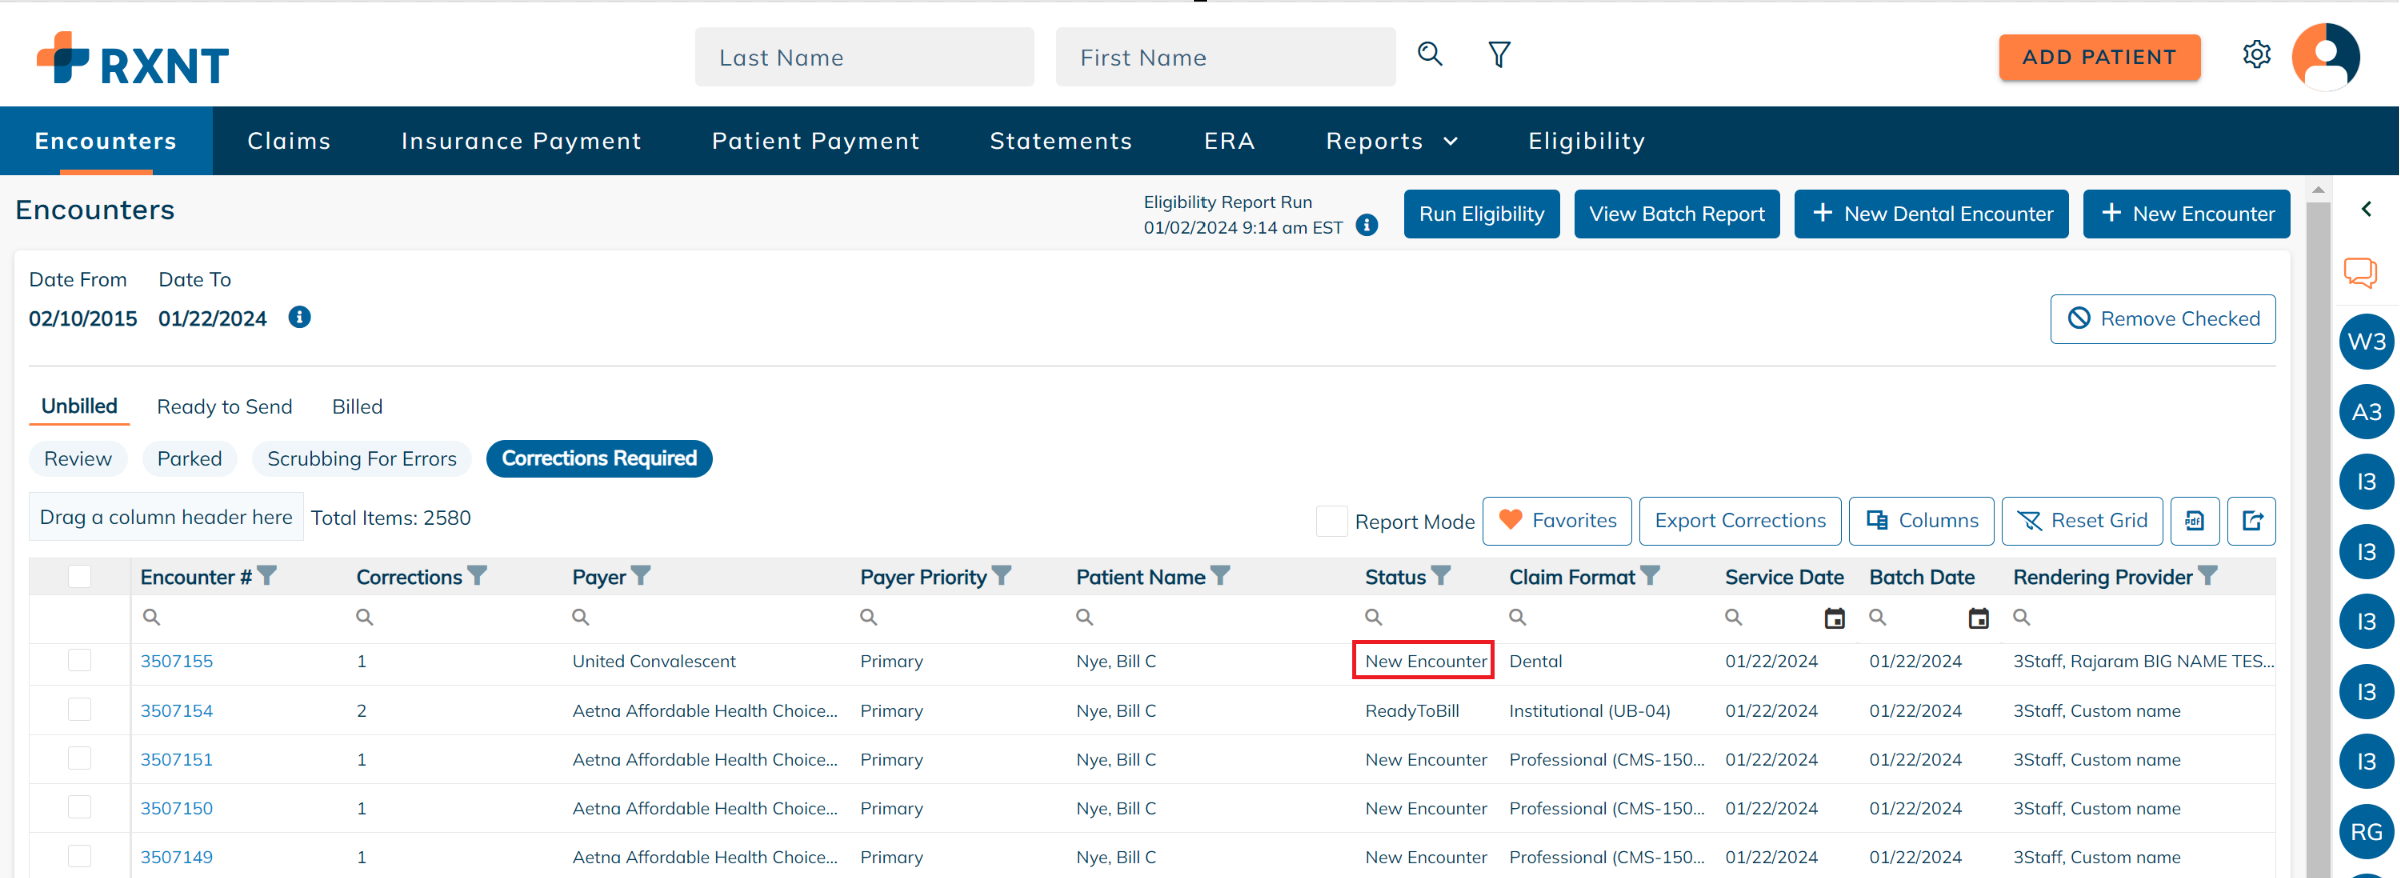Open the advanced filter funnel in header

tap(1499, 54)
